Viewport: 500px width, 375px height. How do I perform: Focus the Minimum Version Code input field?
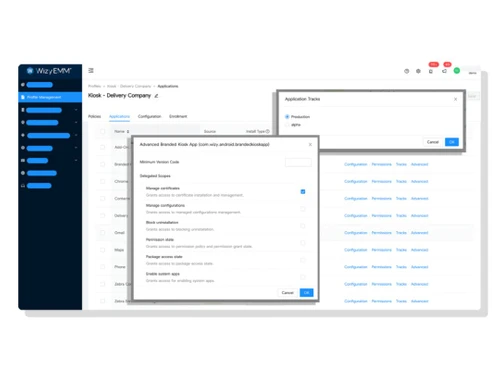[298, 162]
